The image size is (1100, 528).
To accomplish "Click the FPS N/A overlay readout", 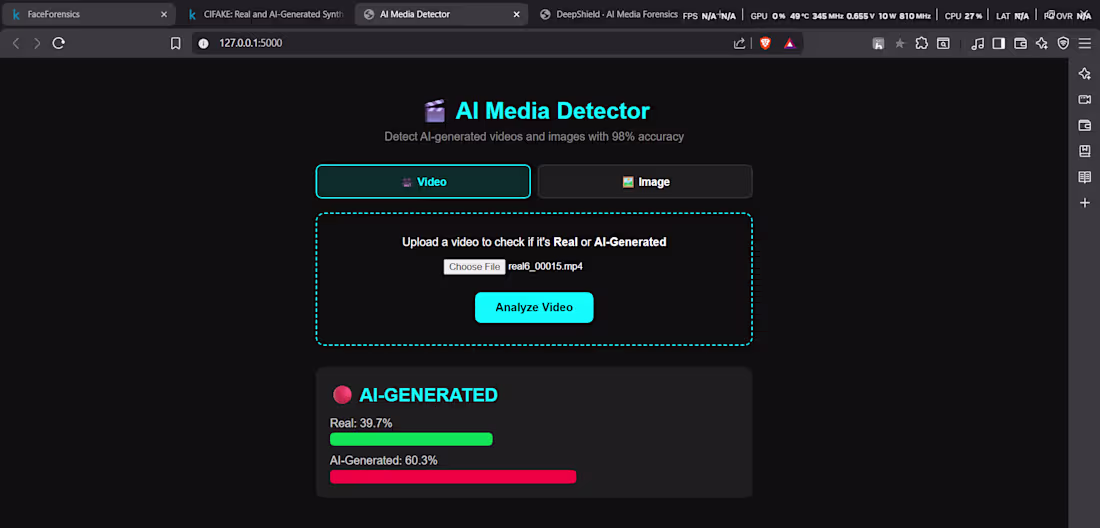I will [x=709, y=15].
